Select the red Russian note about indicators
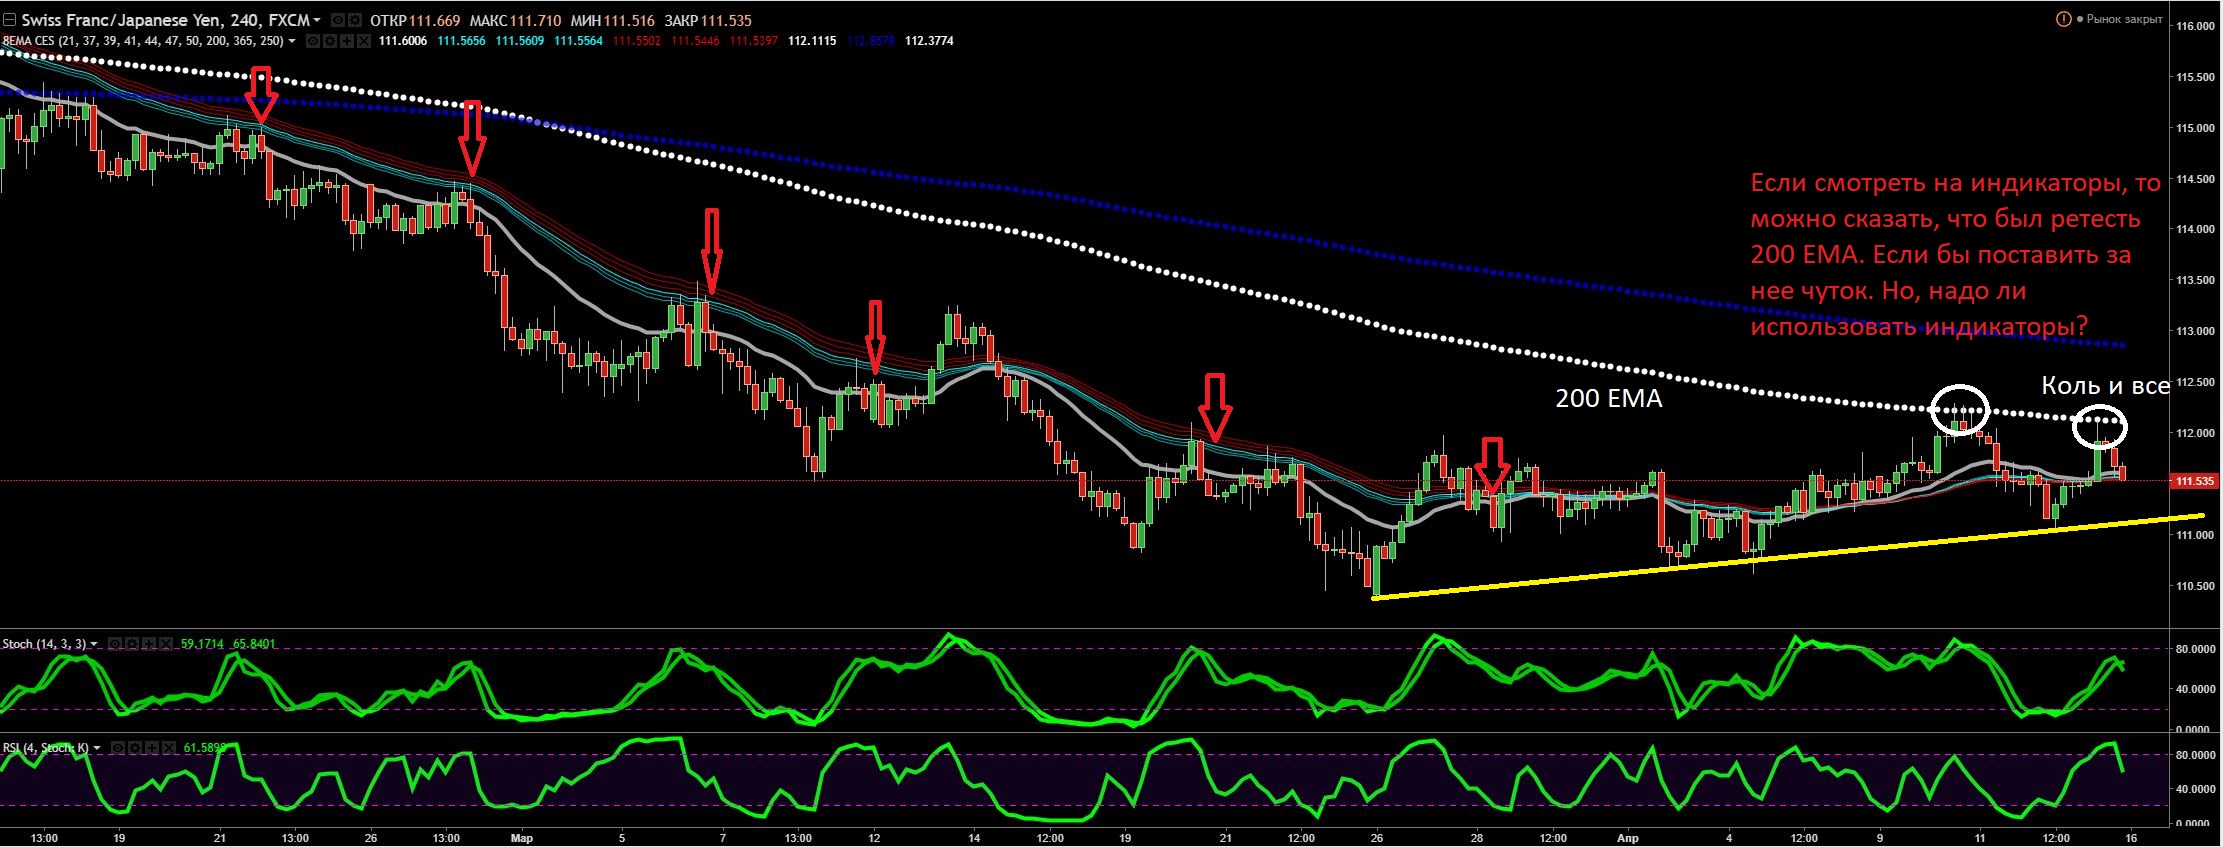Viewport: 2223px width, 847px height. [1955, 255]
